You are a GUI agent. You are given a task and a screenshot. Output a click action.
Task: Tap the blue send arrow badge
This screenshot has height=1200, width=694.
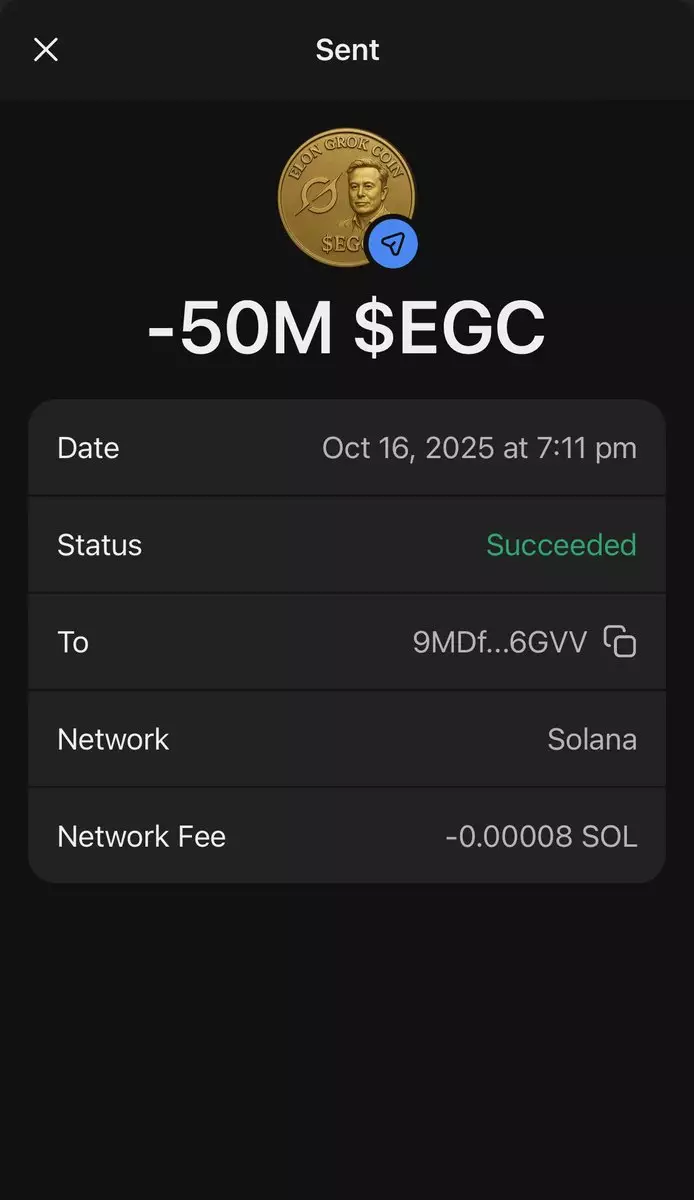click(392, 243)
